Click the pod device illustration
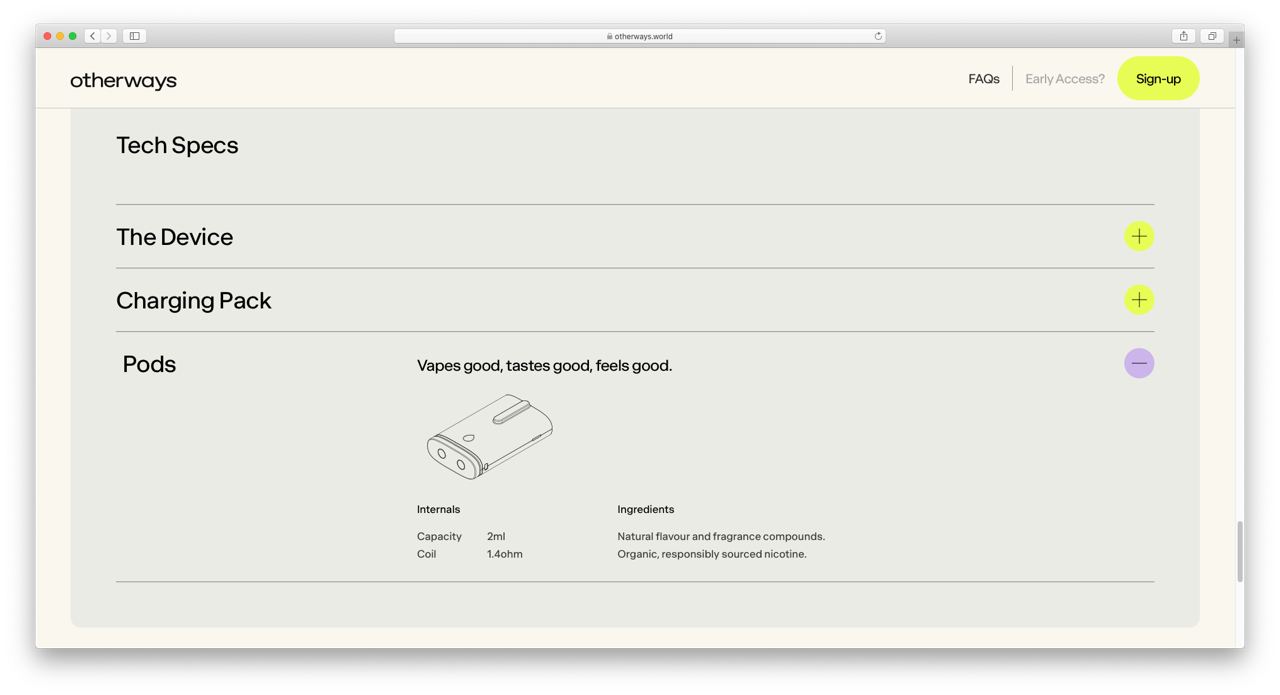The height and width of the screenshot is (695, 1280). 490,437
